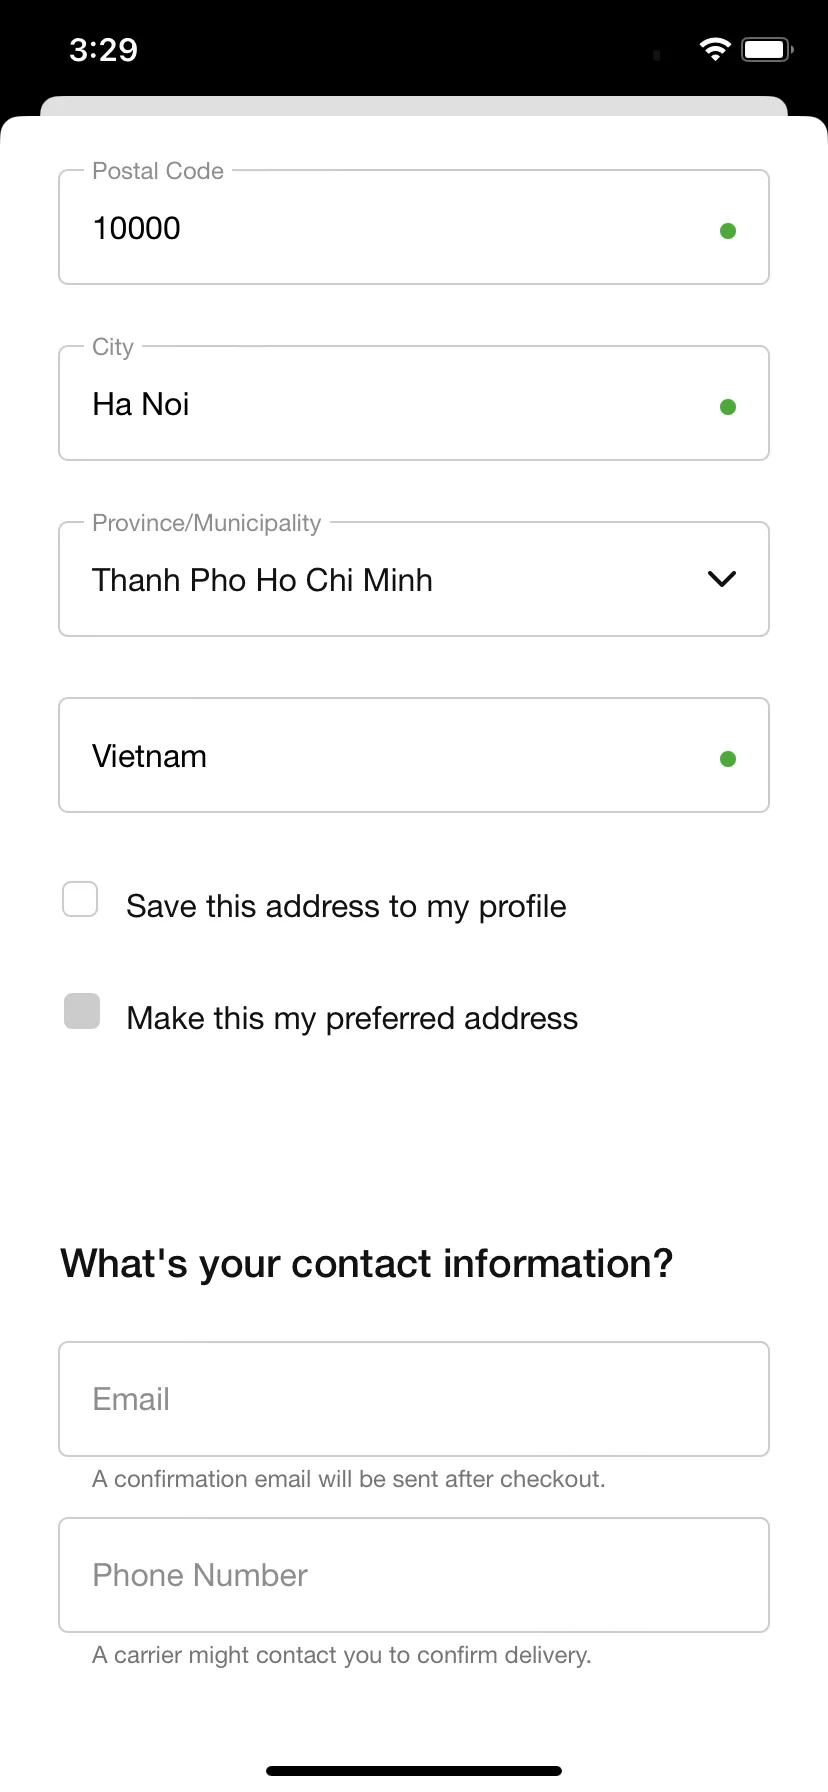Expand Province/Municipality with the chevron arrow
Viewport: 828px width, 1792px height.
click(722, 579)
